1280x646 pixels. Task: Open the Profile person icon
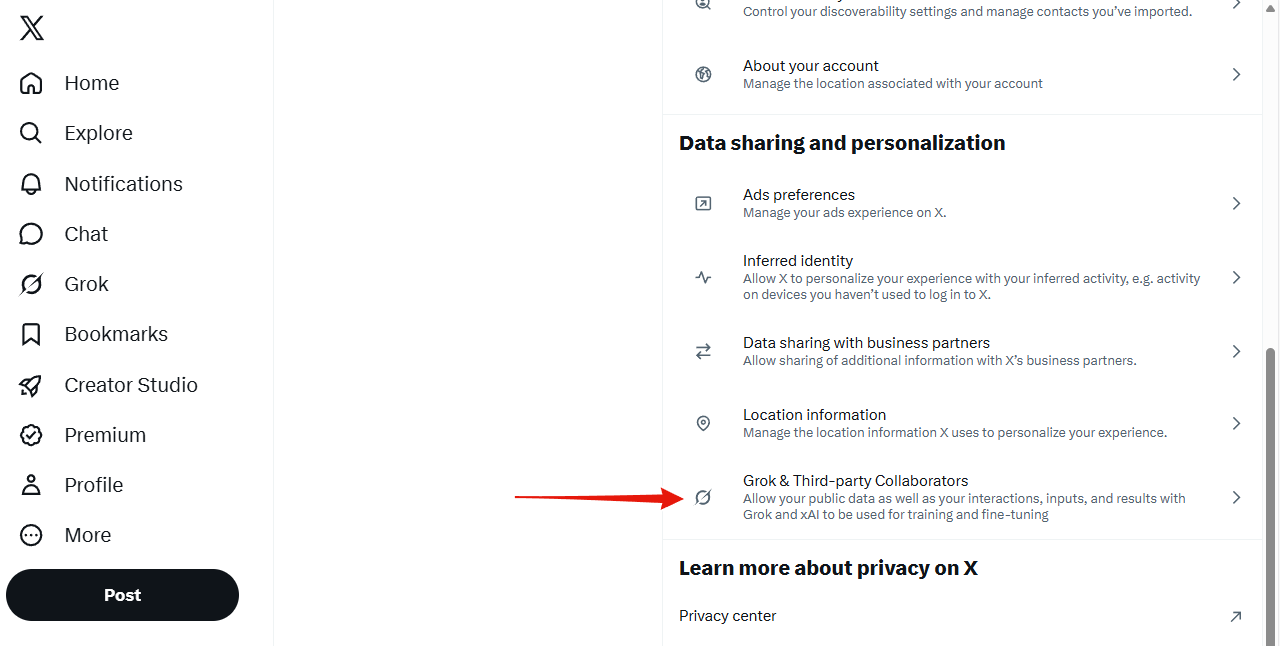click(31, 485)
